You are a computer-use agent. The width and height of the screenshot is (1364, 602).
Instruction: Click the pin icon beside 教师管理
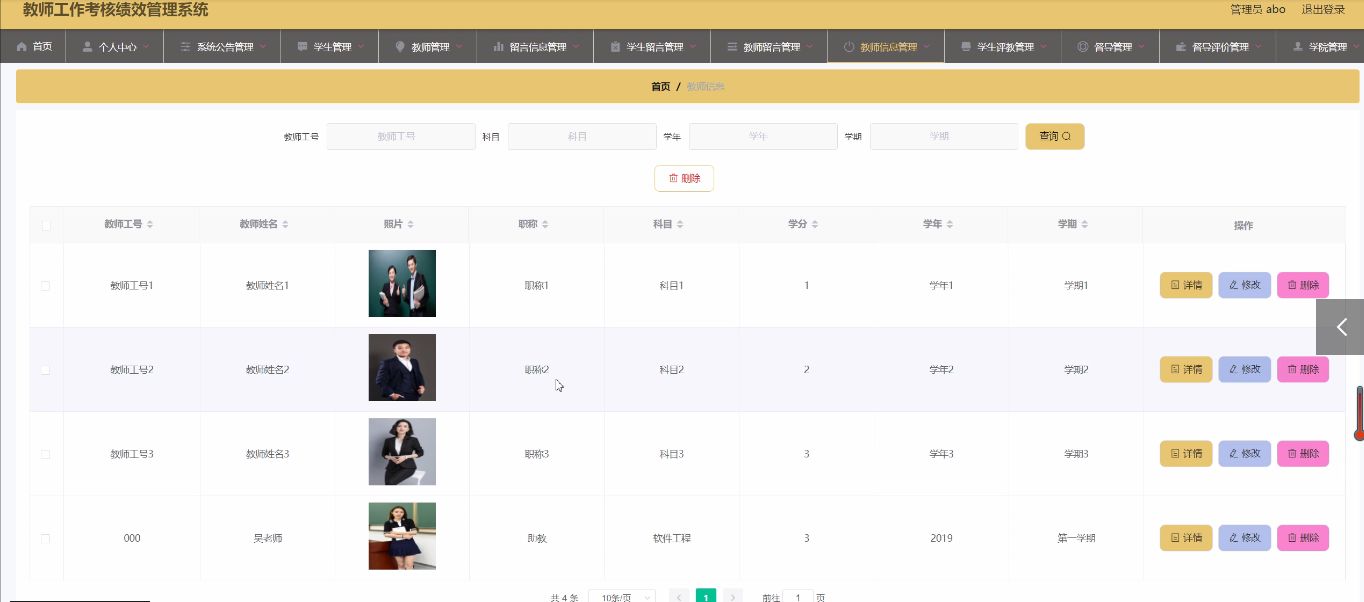point(400,46)
